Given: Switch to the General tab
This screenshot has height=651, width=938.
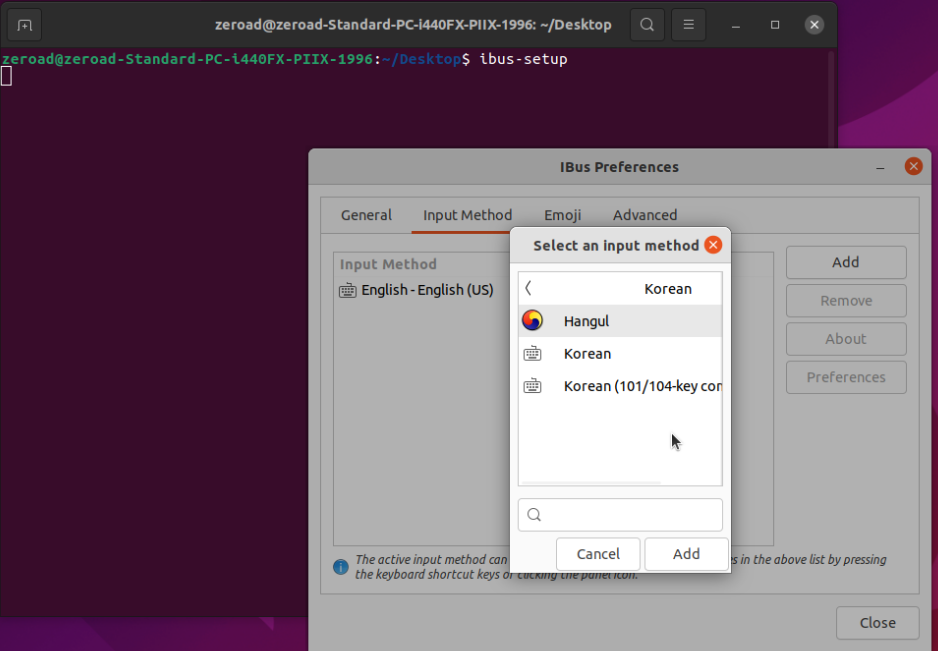Looking at the screenshot, I should [366, 215].
